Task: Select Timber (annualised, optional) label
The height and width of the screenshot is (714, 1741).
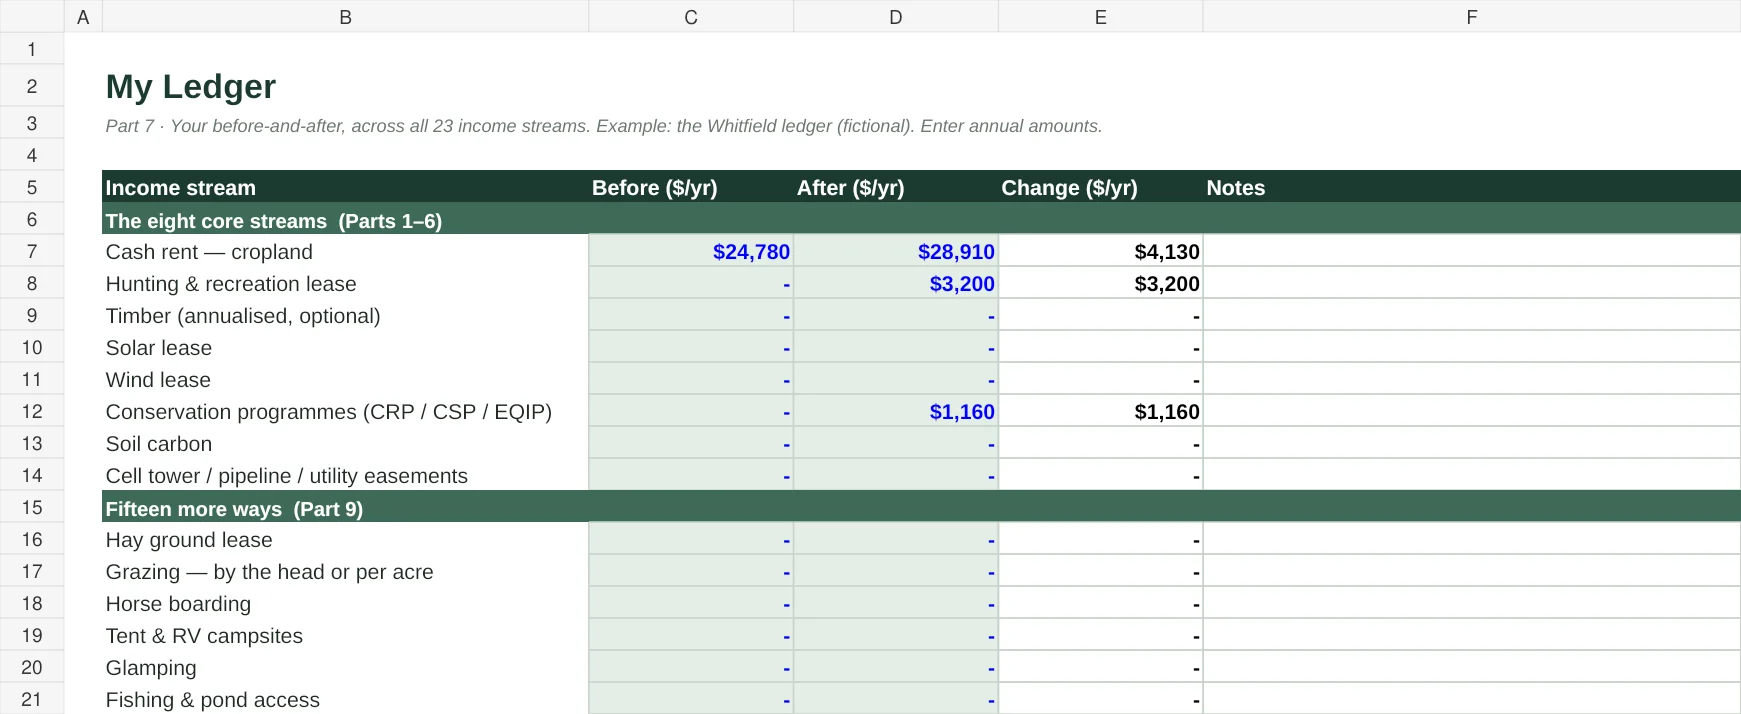Action: click(x=243, y=316)
